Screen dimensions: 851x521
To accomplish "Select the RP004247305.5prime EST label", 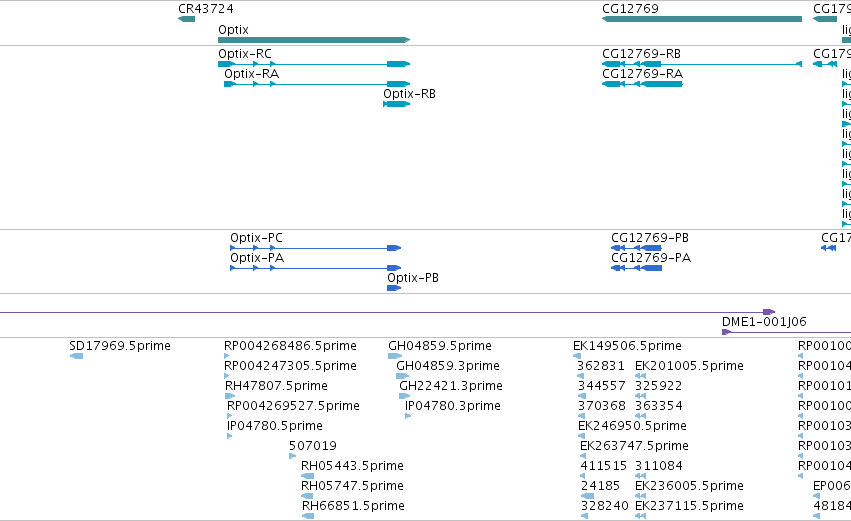I will (290, 366).
